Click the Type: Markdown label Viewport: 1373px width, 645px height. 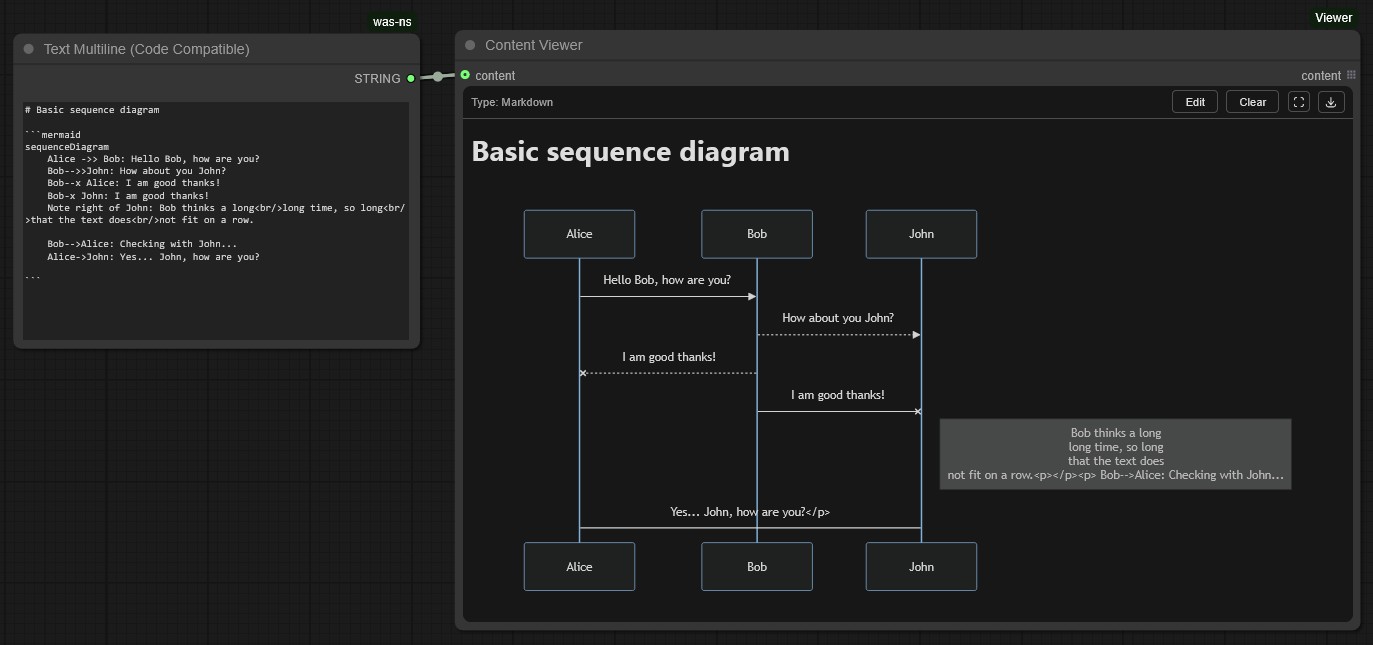point(512,102)
